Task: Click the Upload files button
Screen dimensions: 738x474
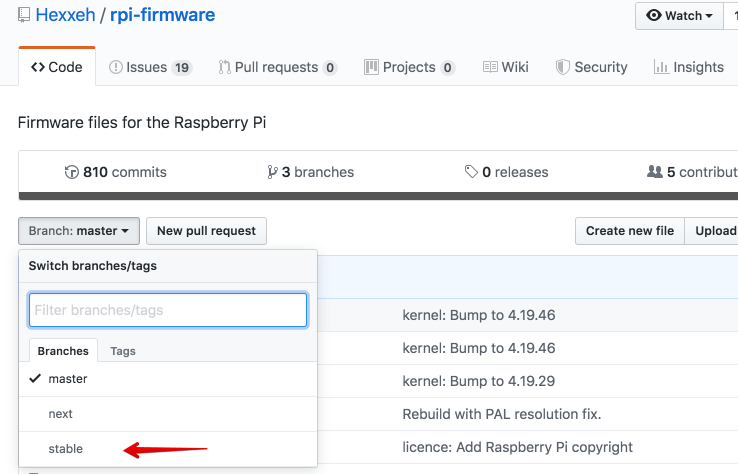Action: tap(711, 231)
